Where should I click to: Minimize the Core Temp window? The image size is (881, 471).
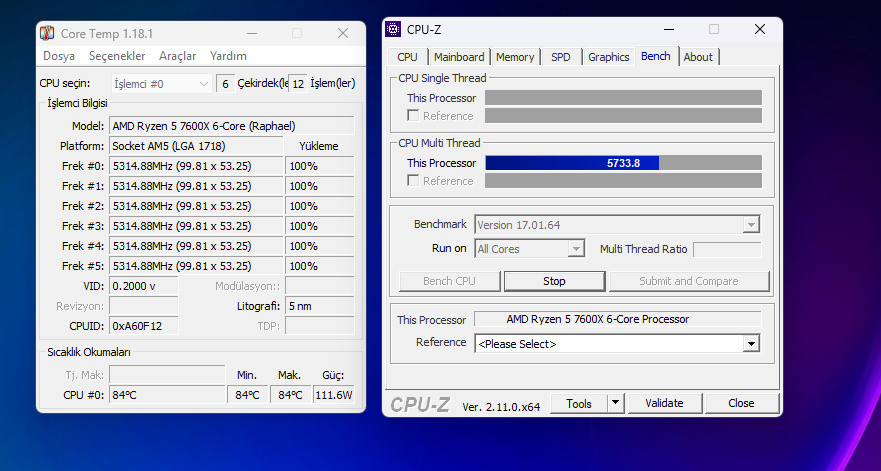[x=252, y=34]
